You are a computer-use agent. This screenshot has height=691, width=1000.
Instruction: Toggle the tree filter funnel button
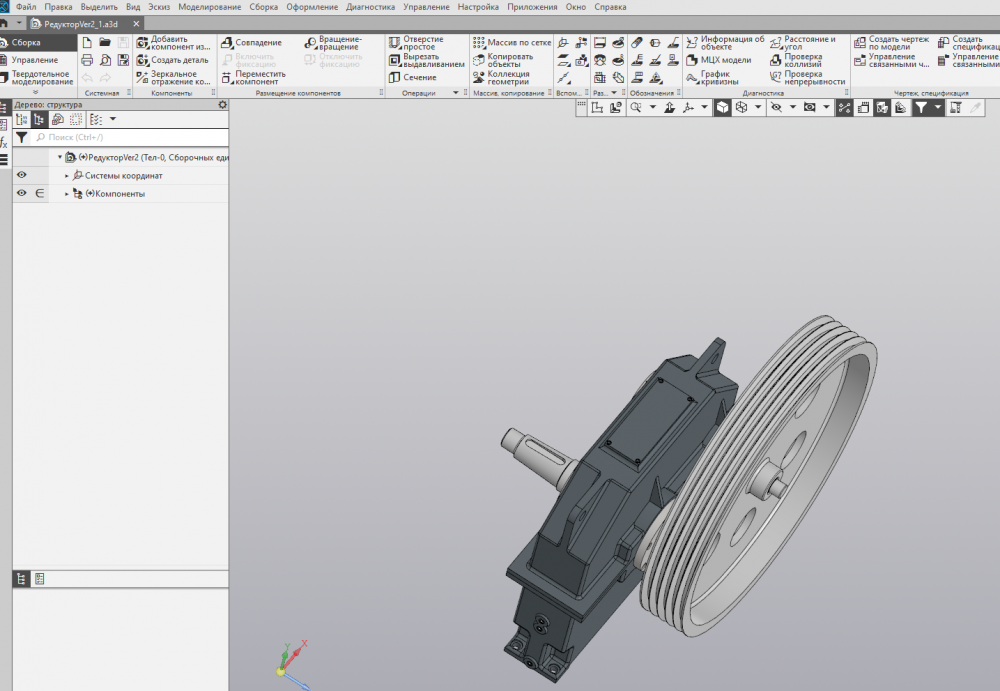(21, 137)
